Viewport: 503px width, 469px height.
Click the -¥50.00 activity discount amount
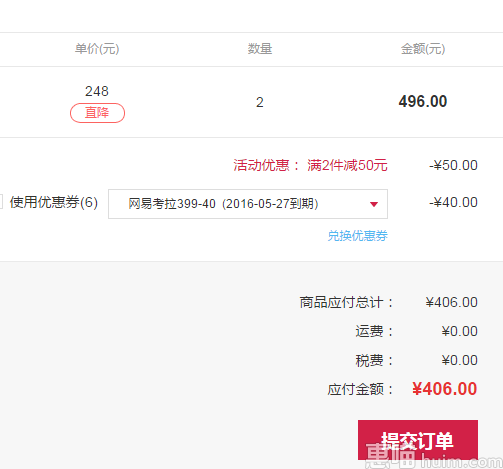[453, 165]
